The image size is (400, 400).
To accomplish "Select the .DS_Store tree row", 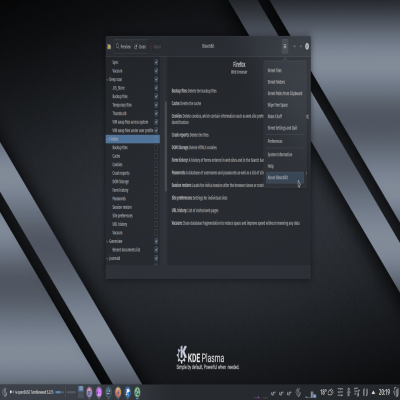I will [133, 88].
